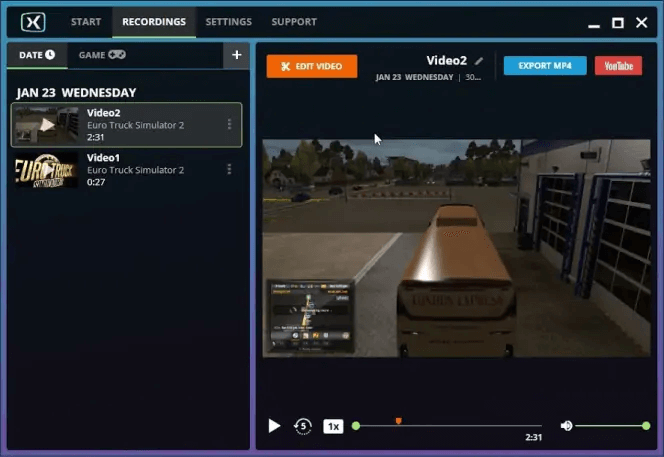Screen dimensions: 664x457
Task: Minimize the application window
Action: [594, 26]
